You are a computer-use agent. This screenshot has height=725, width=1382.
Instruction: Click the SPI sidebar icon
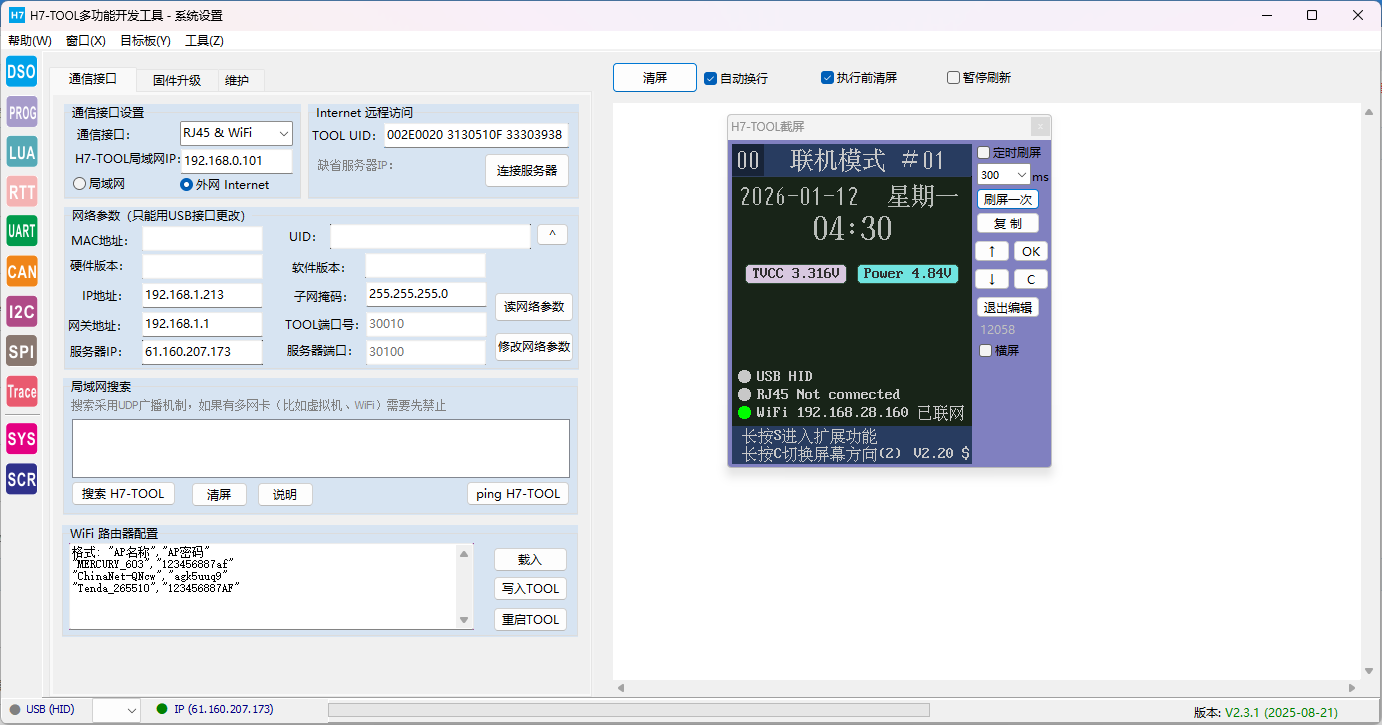21,351
